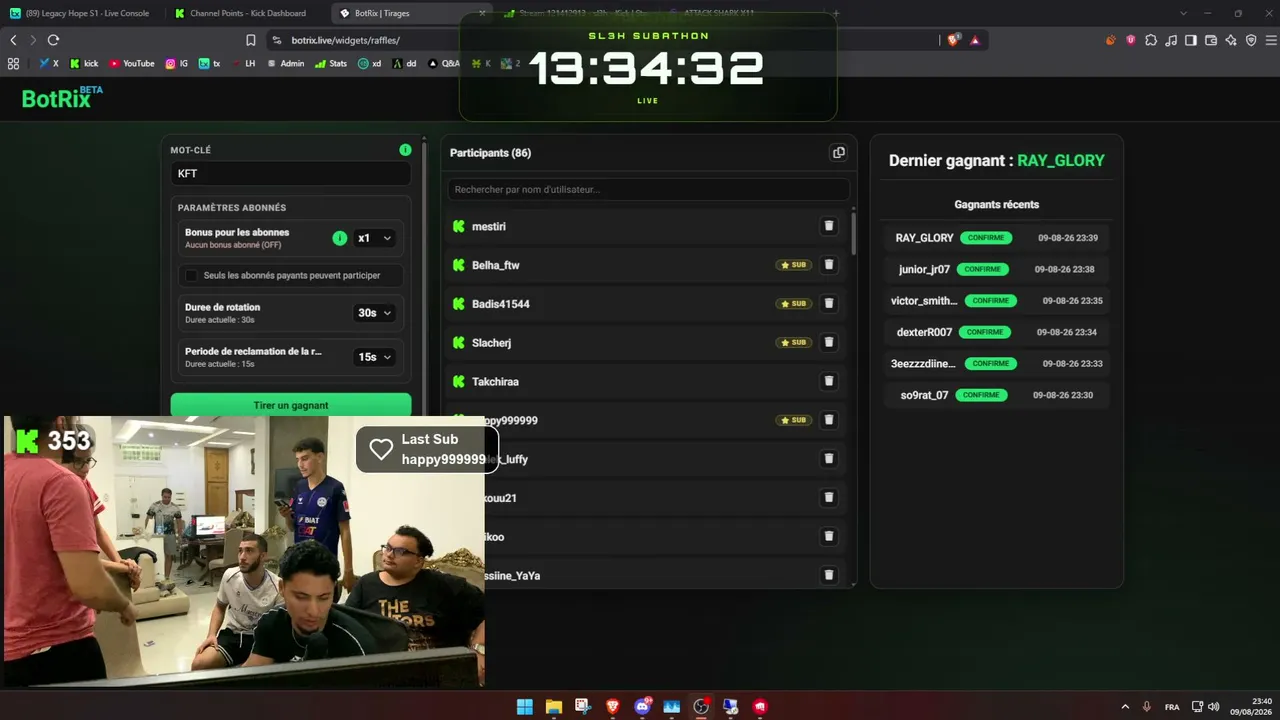Open the Windows Start menu
This screenshot has width=1280, height=720.
(x=525, y=706)
